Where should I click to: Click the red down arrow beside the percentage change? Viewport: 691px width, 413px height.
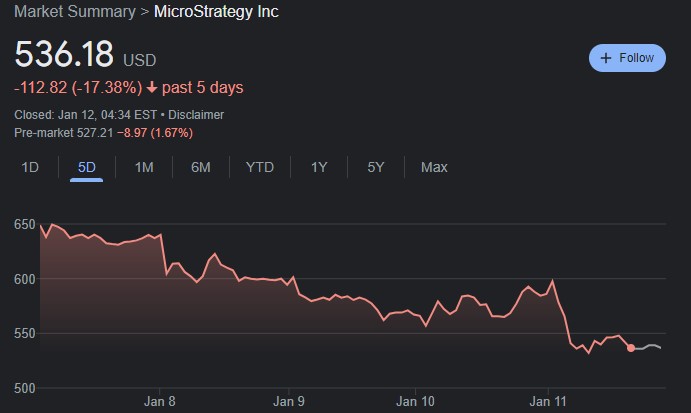[151, 88]
